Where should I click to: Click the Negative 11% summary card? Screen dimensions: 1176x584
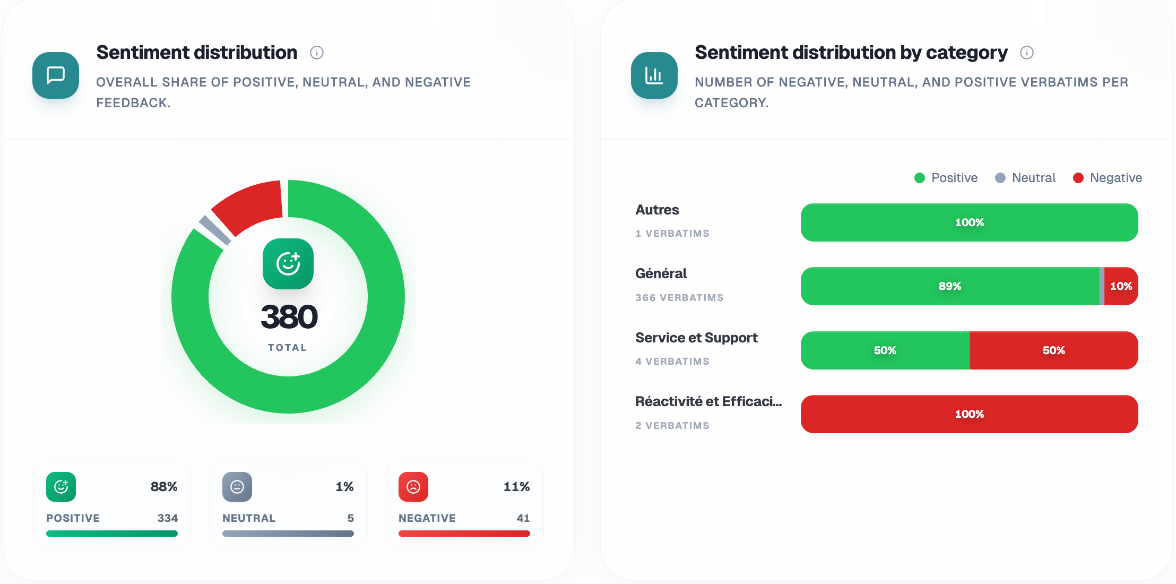tap(464, 505)
